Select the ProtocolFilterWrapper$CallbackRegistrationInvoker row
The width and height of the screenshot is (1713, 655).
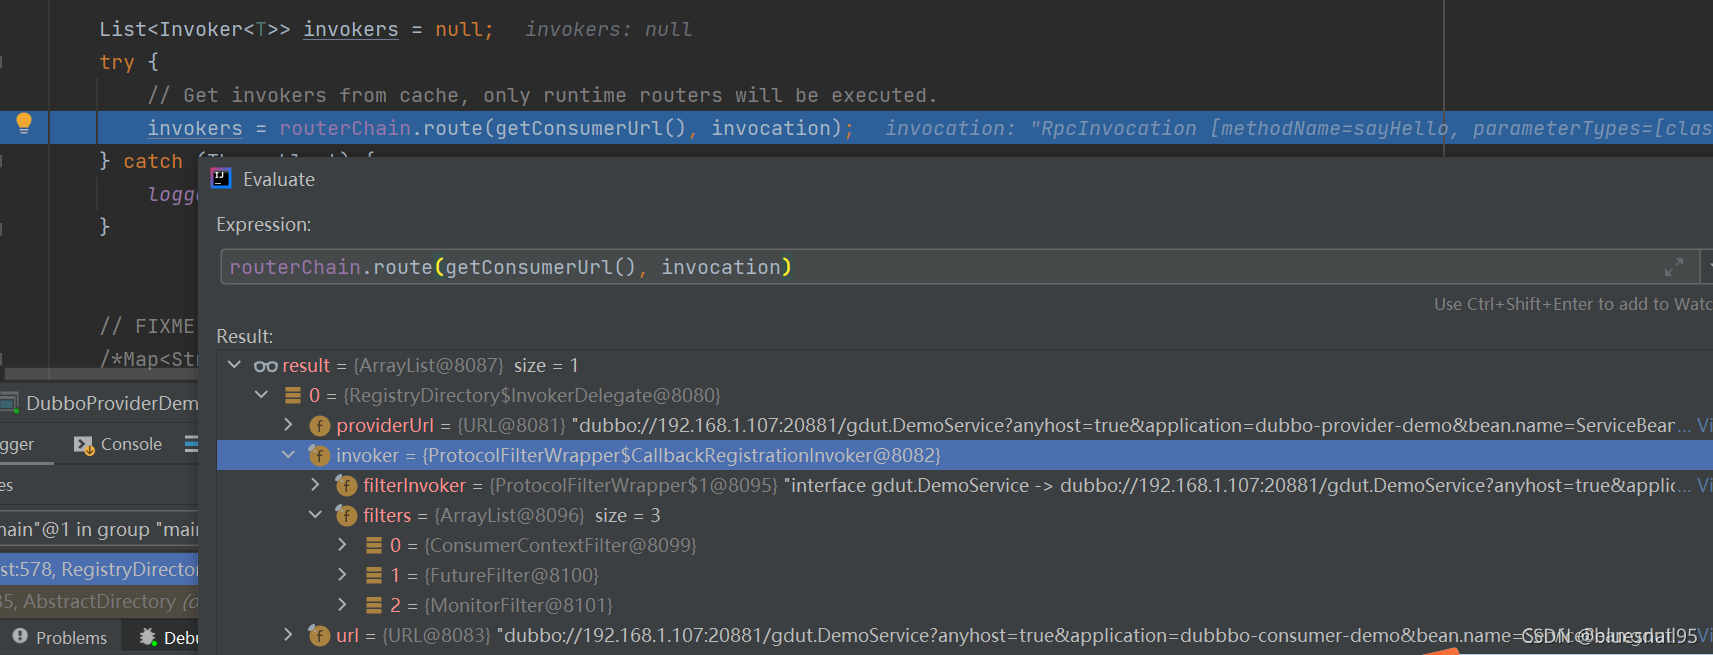tap(965, 455)
